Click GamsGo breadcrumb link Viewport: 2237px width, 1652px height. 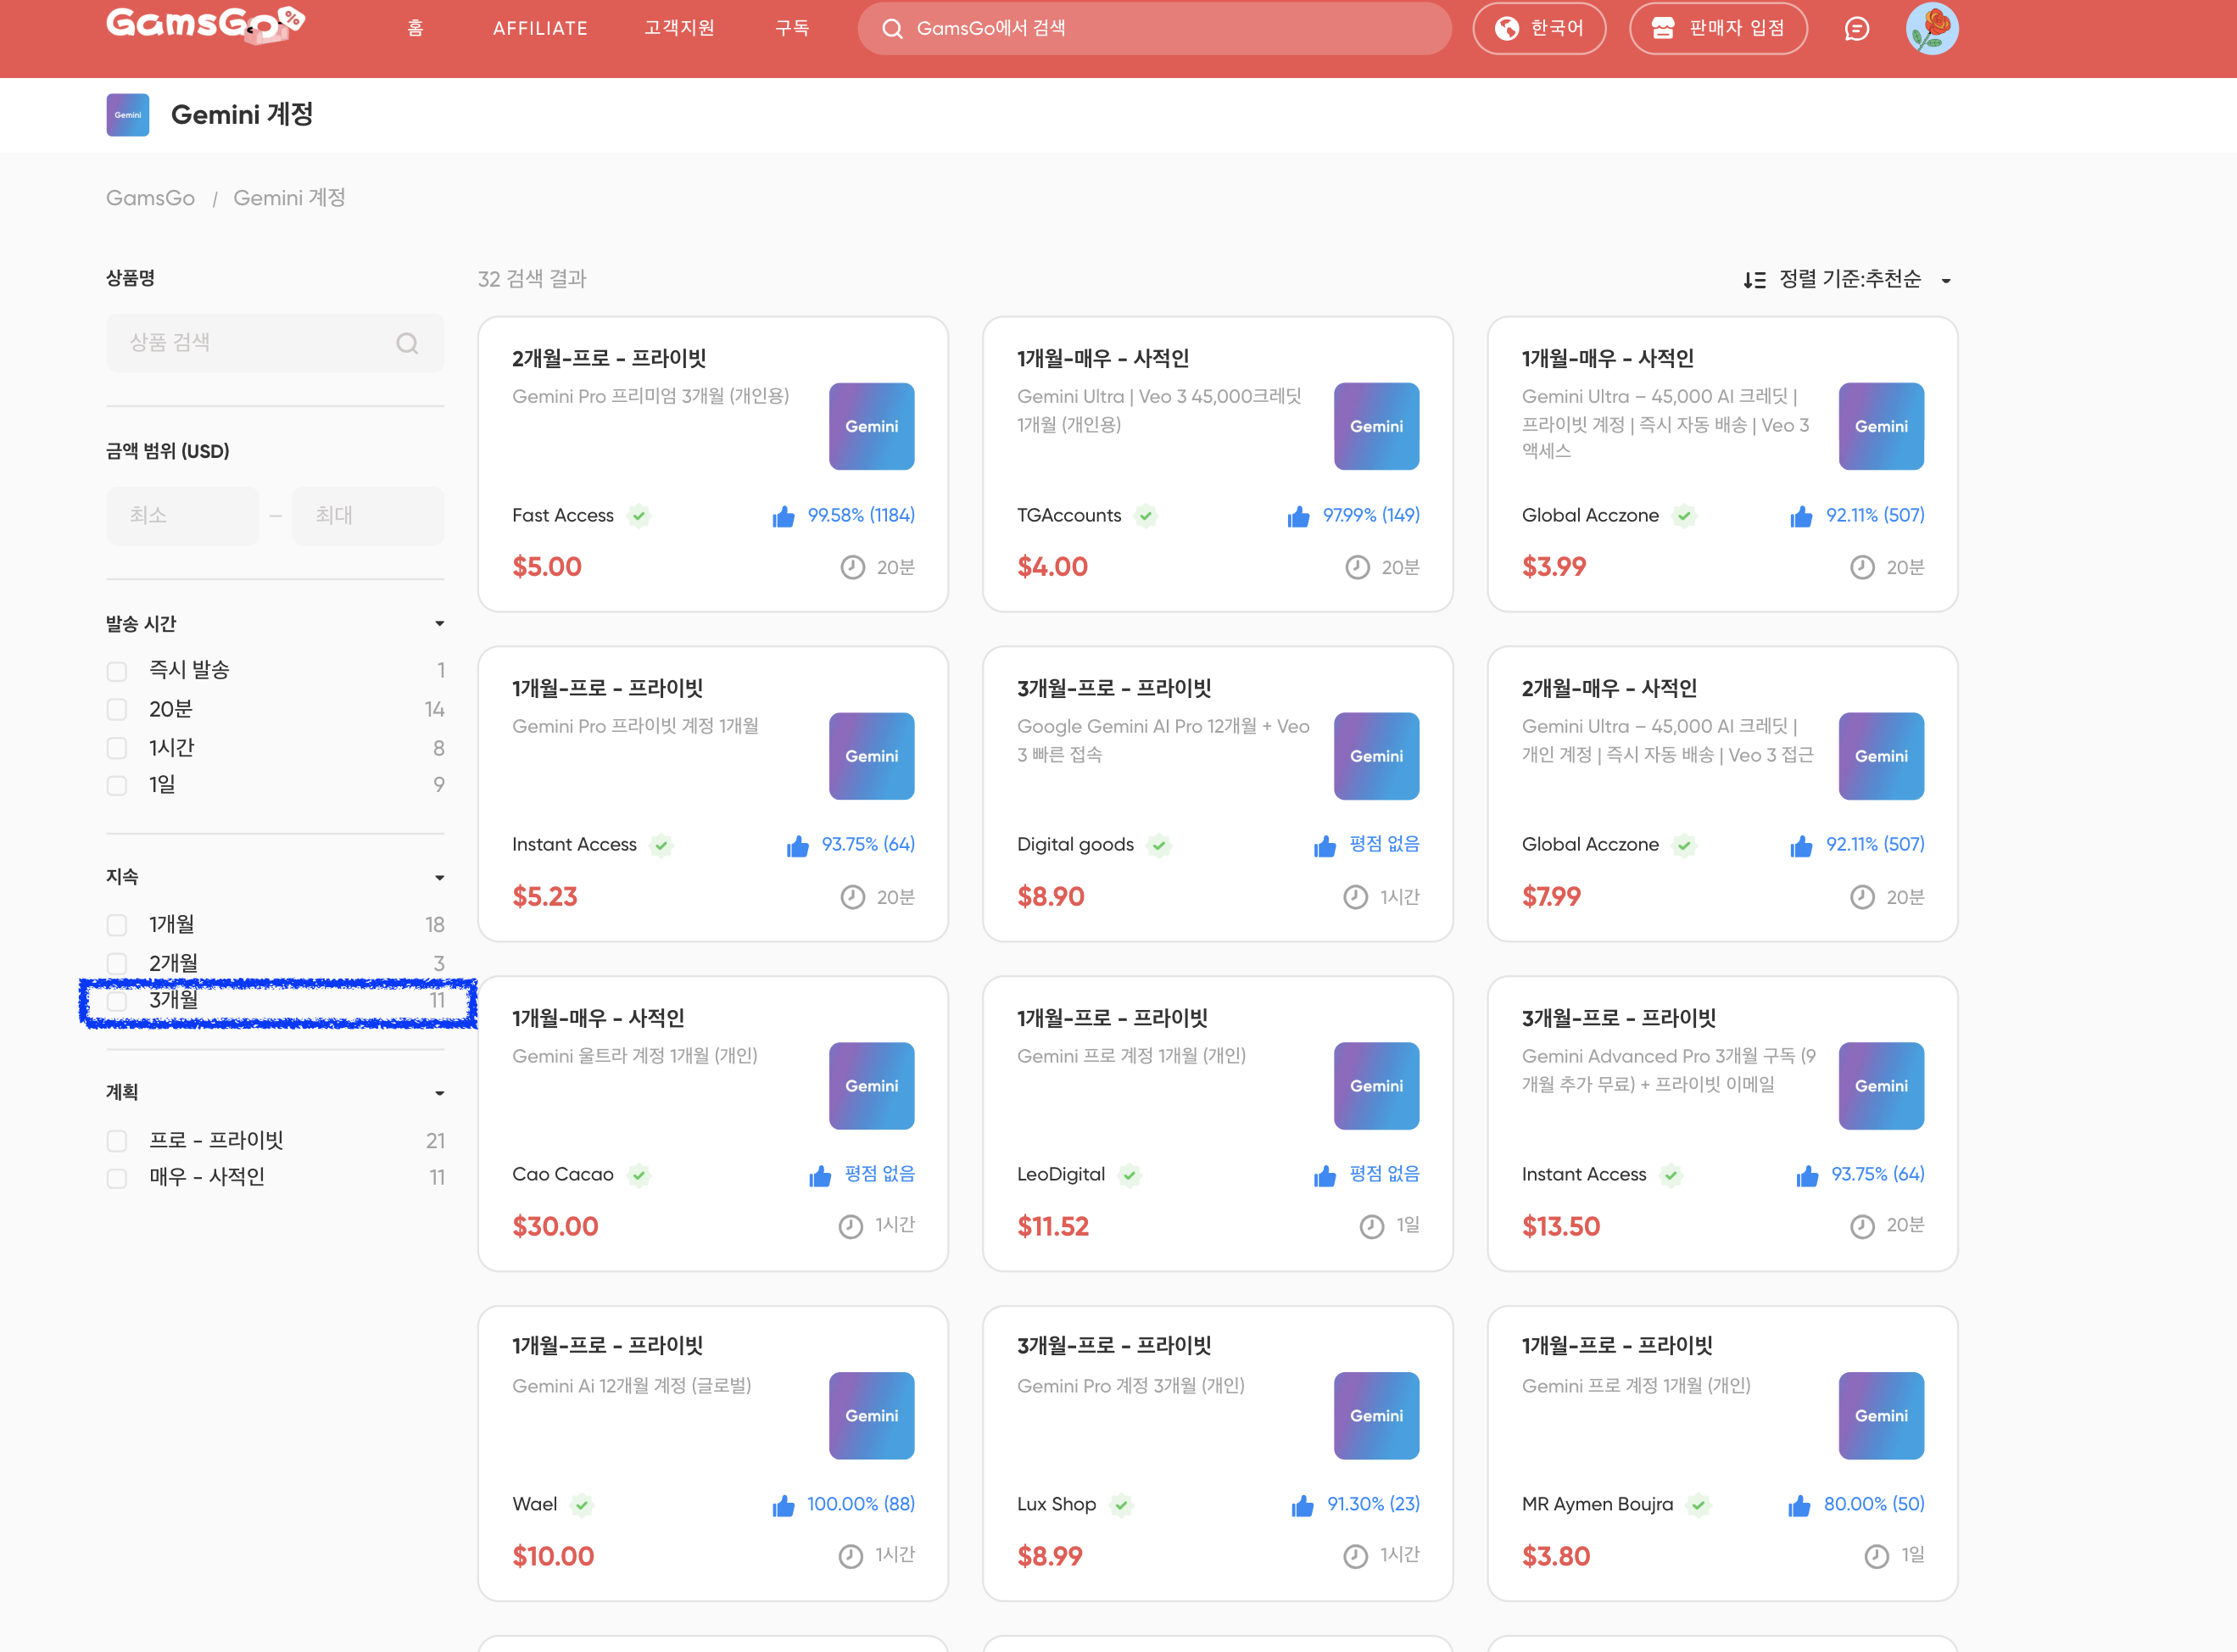coord(151,198)
